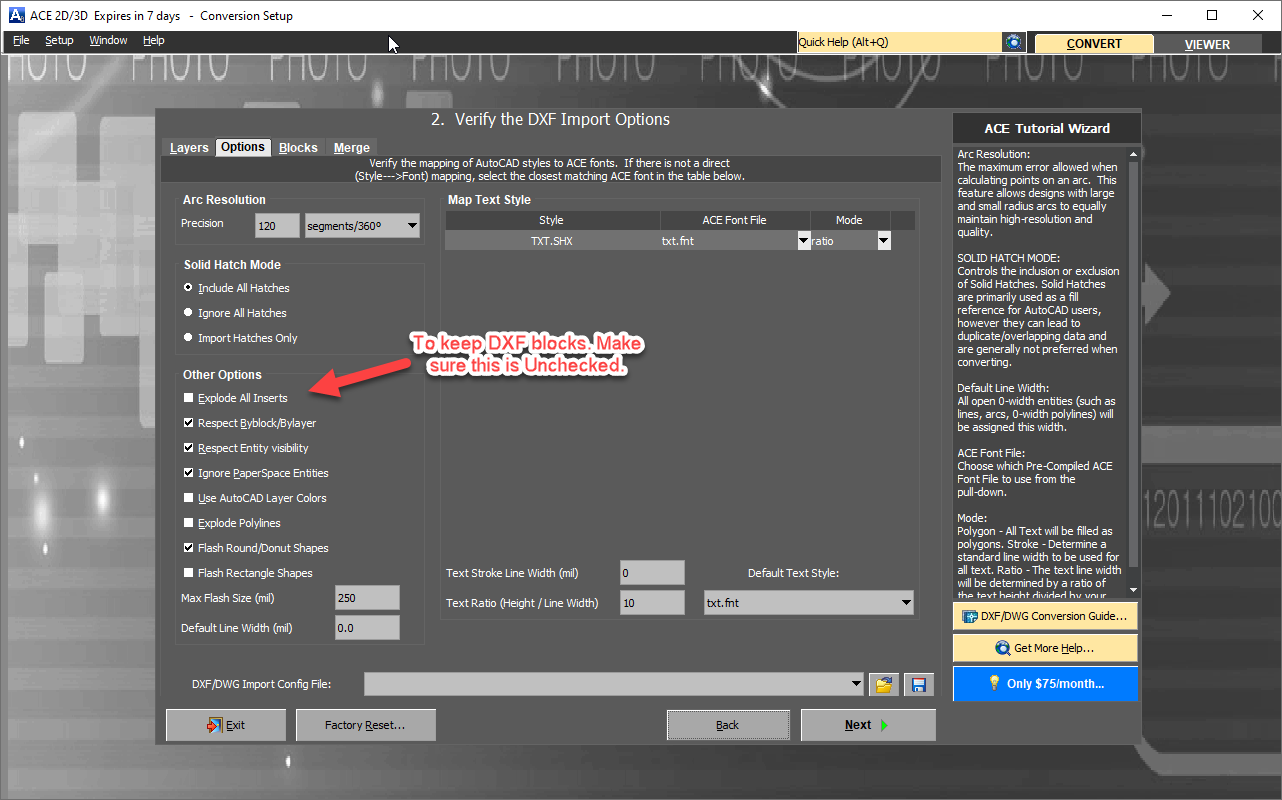Click the Default Line Width field

click(367, 628)
